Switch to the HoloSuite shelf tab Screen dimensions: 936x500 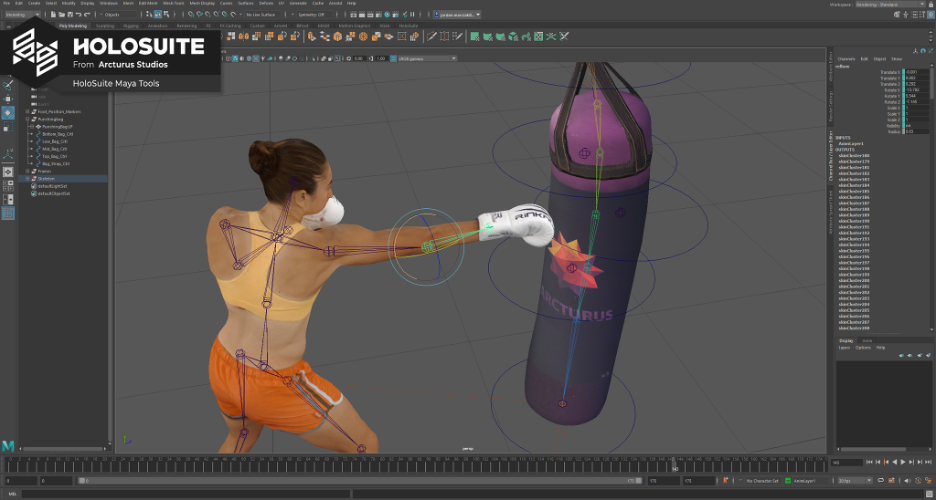coord(408,26)
